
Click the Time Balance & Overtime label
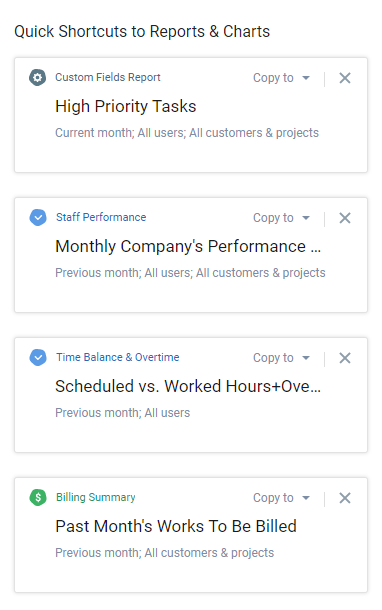click(x=117, y=357)
